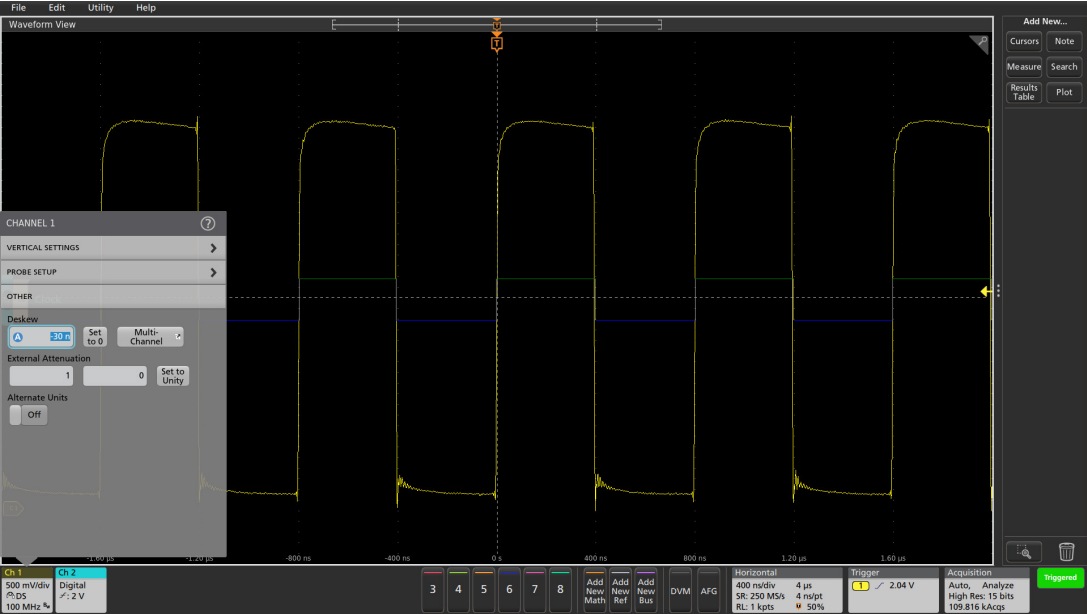Click the Set to 0 deskew button
1087x614 pixels.
94,336
